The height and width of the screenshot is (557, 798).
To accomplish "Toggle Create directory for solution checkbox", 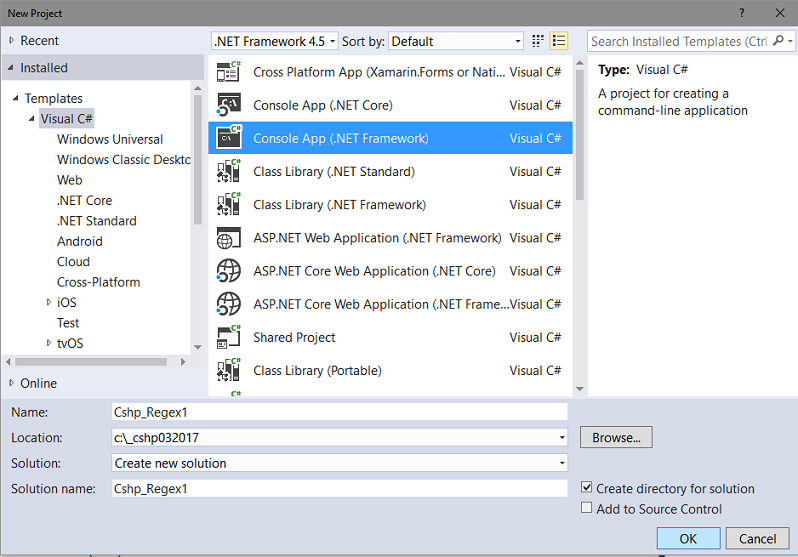I will 587,487.
